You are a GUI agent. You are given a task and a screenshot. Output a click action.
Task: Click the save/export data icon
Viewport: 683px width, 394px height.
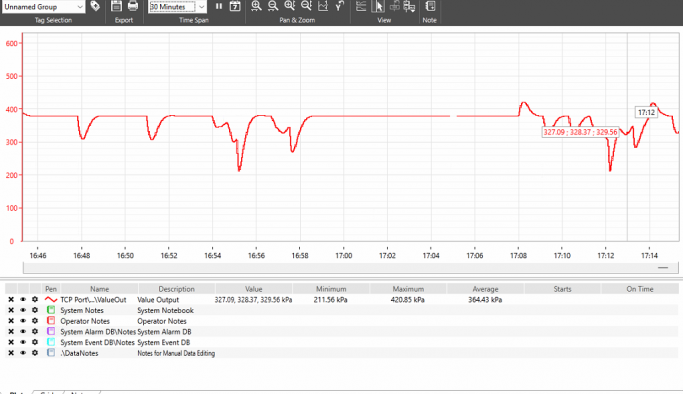pos(116,6)
